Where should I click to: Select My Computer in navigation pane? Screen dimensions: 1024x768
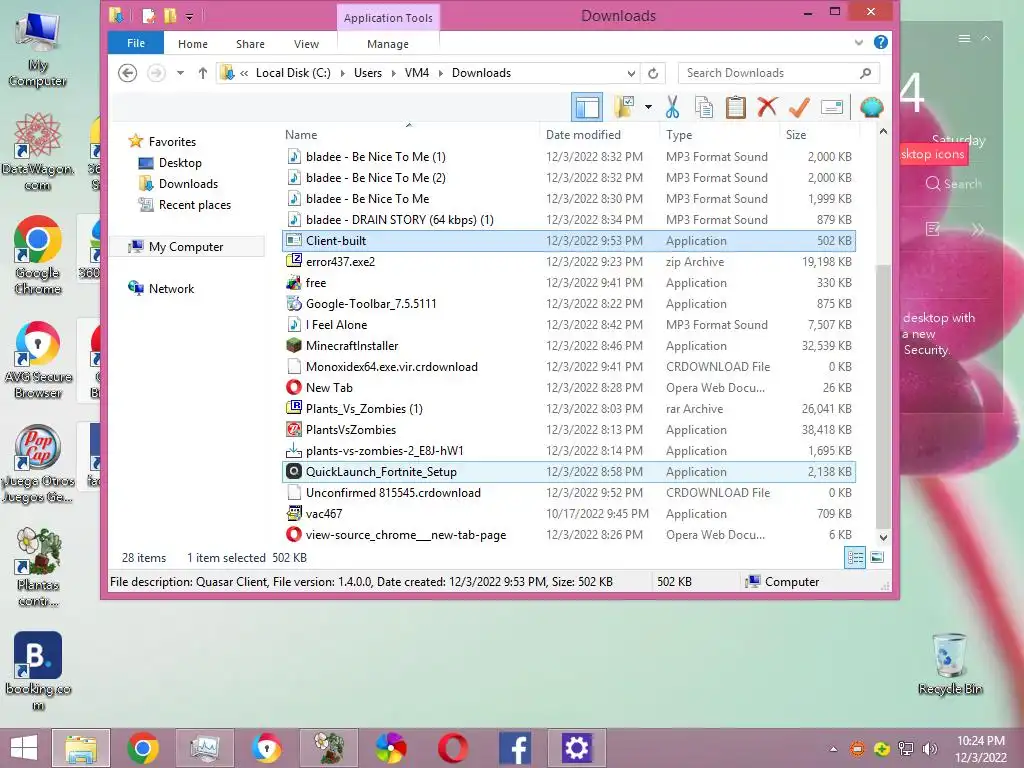[185, 246]
